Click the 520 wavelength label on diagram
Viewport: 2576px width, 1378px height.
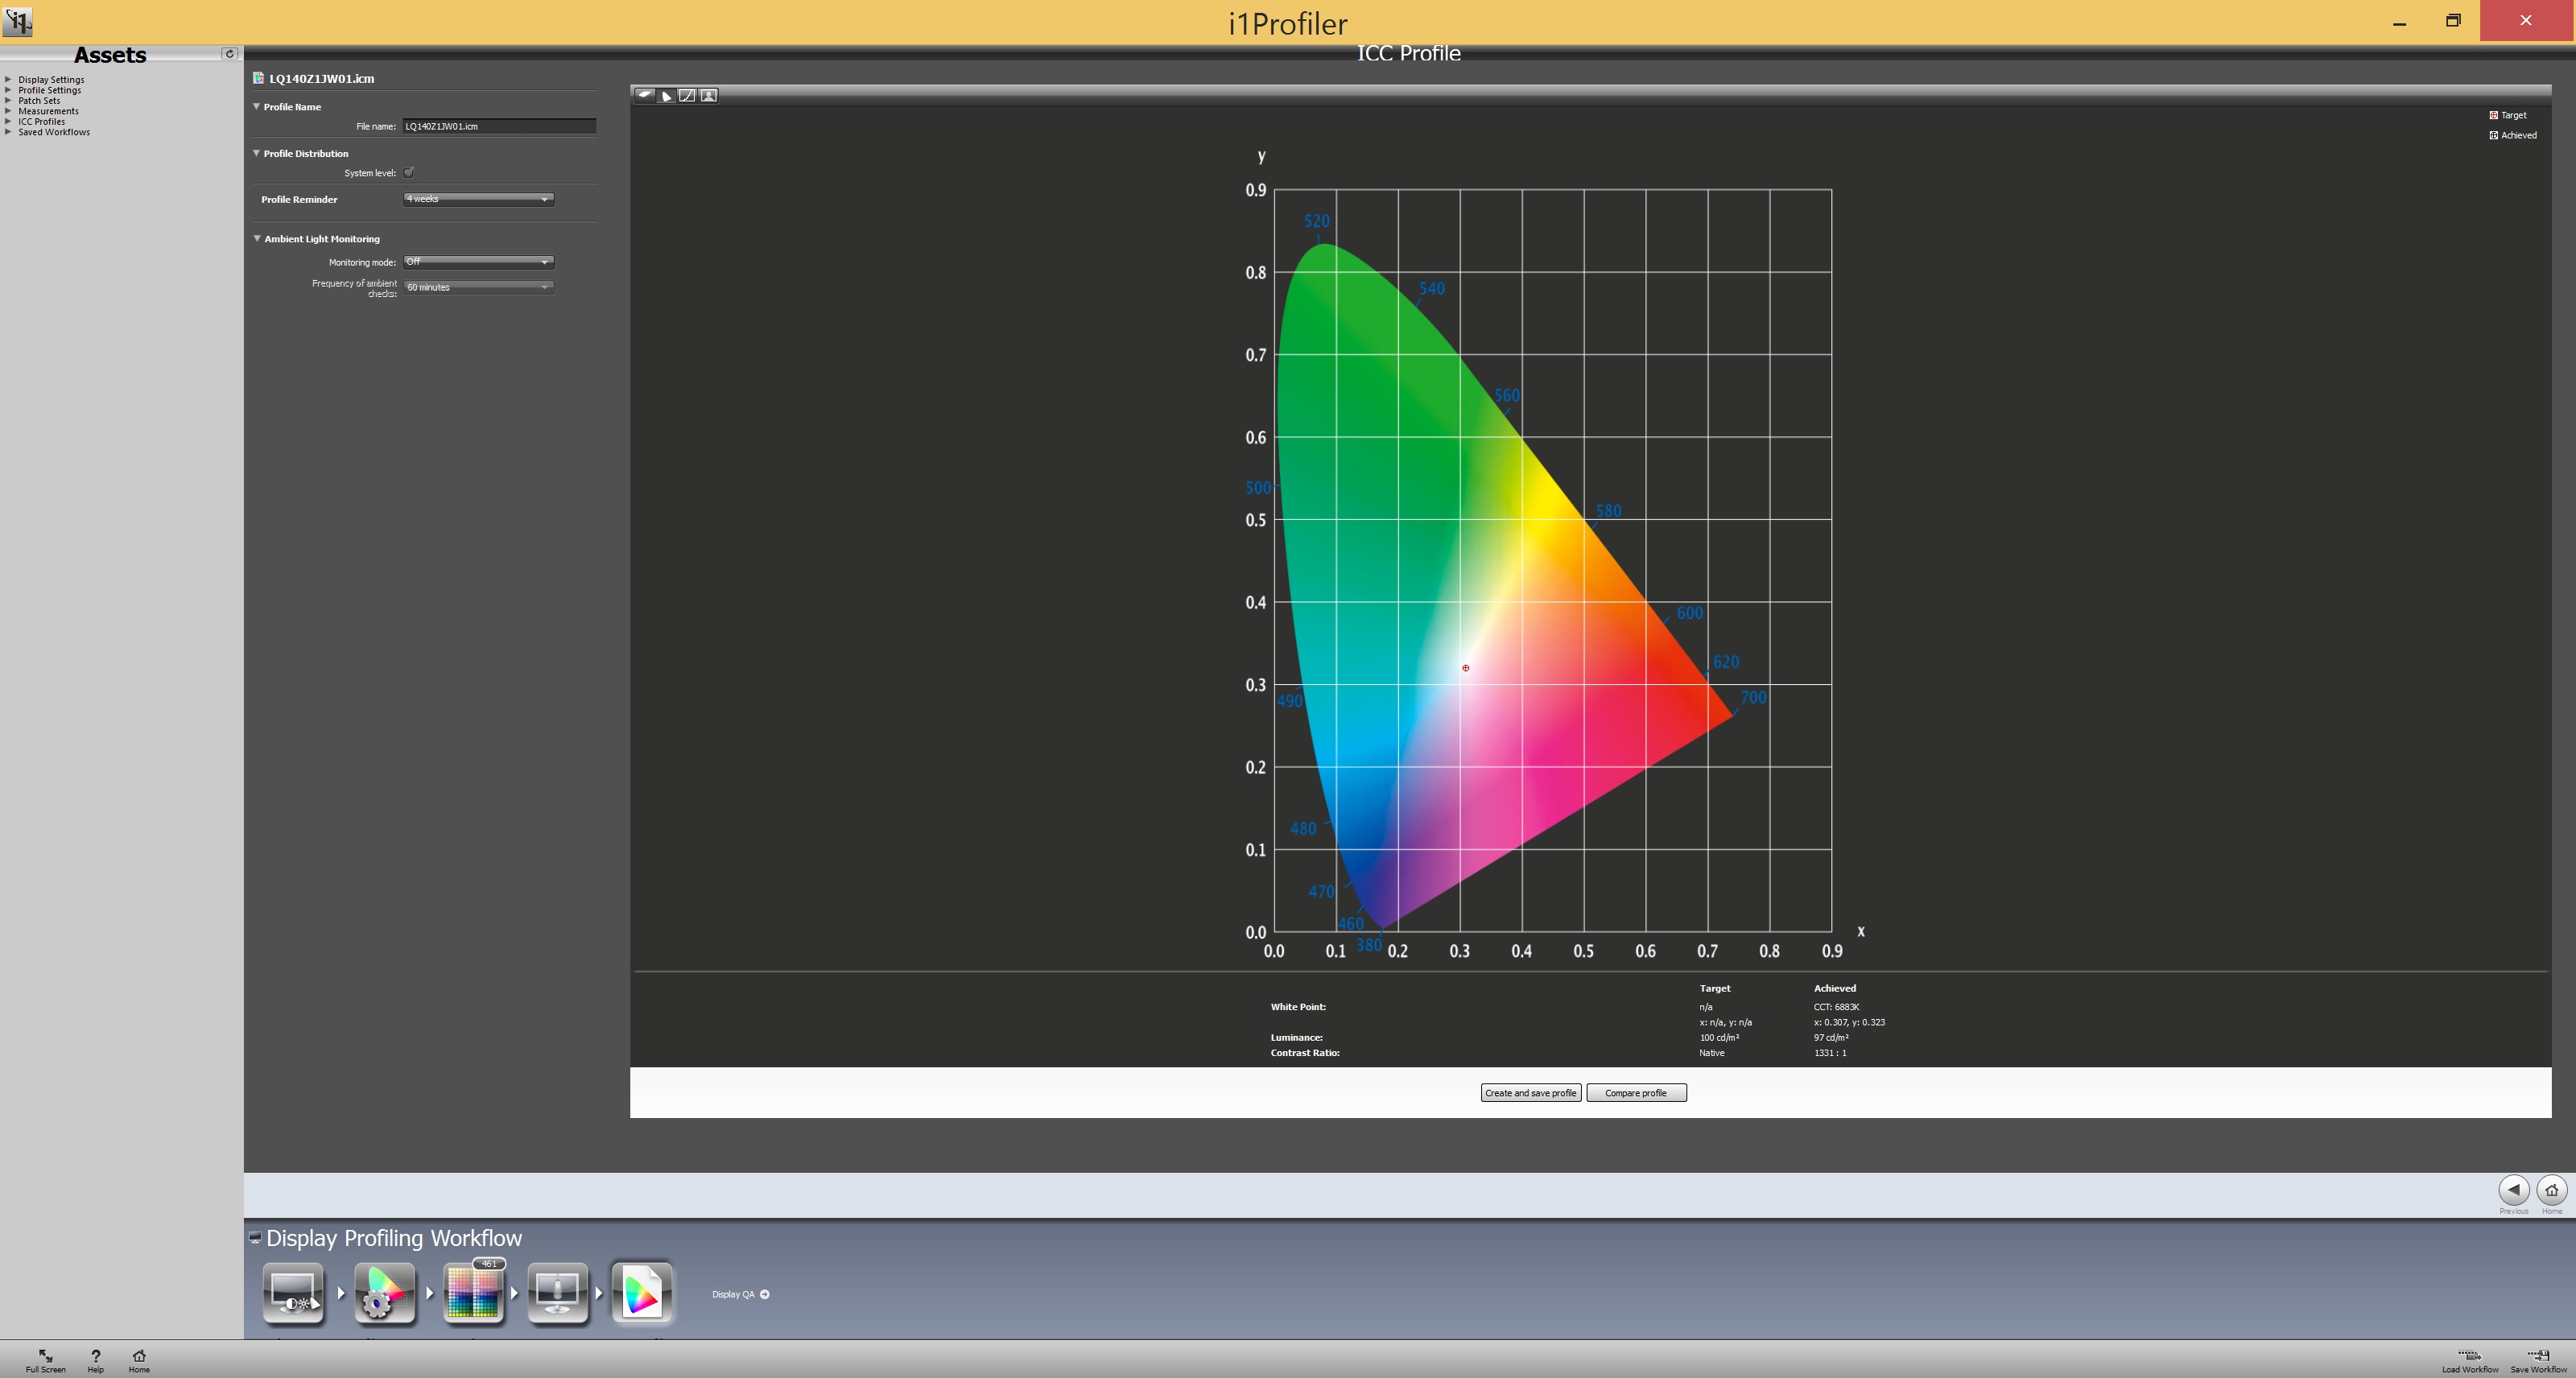[1317, 221]
